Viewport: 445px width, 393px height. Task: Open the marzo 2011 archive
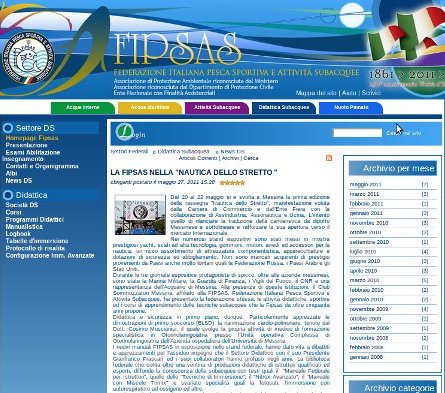click(x=364, y=194)
